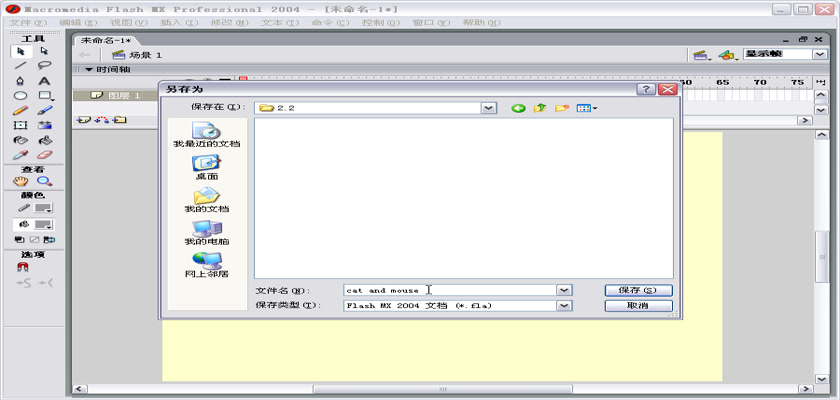840x400 pixels.
Task: Open the edit symbols dropdown
Action: (728, 55)
